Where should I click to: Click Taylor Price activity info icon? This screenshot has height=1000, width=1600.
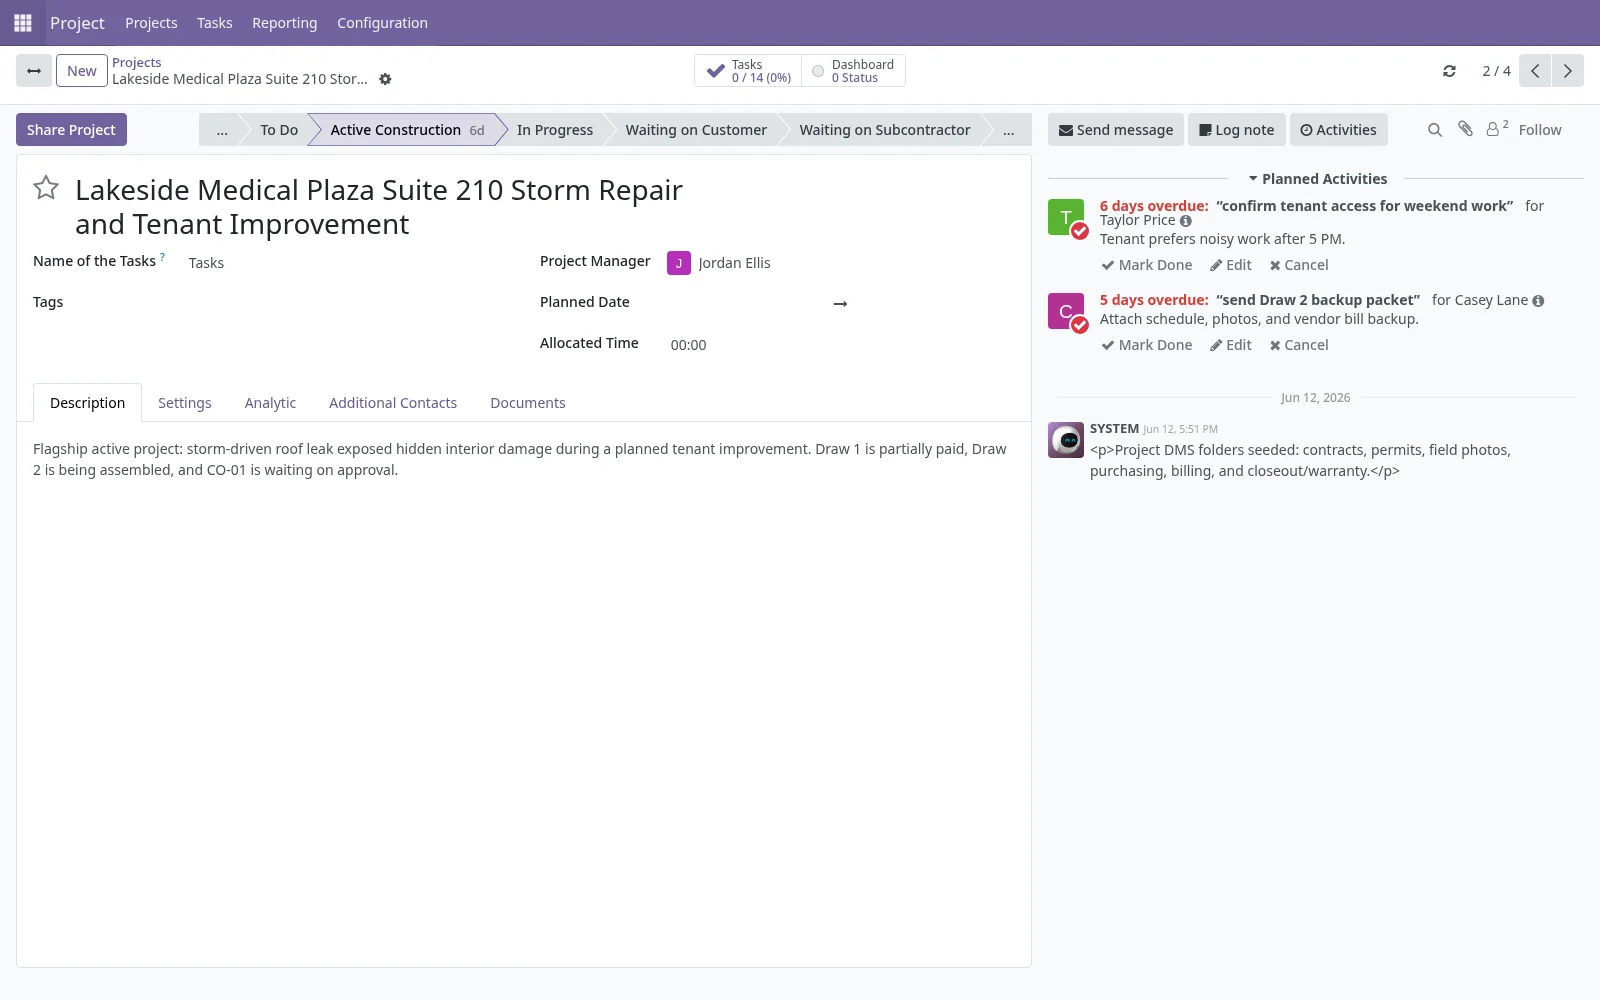coord(1186,221)
